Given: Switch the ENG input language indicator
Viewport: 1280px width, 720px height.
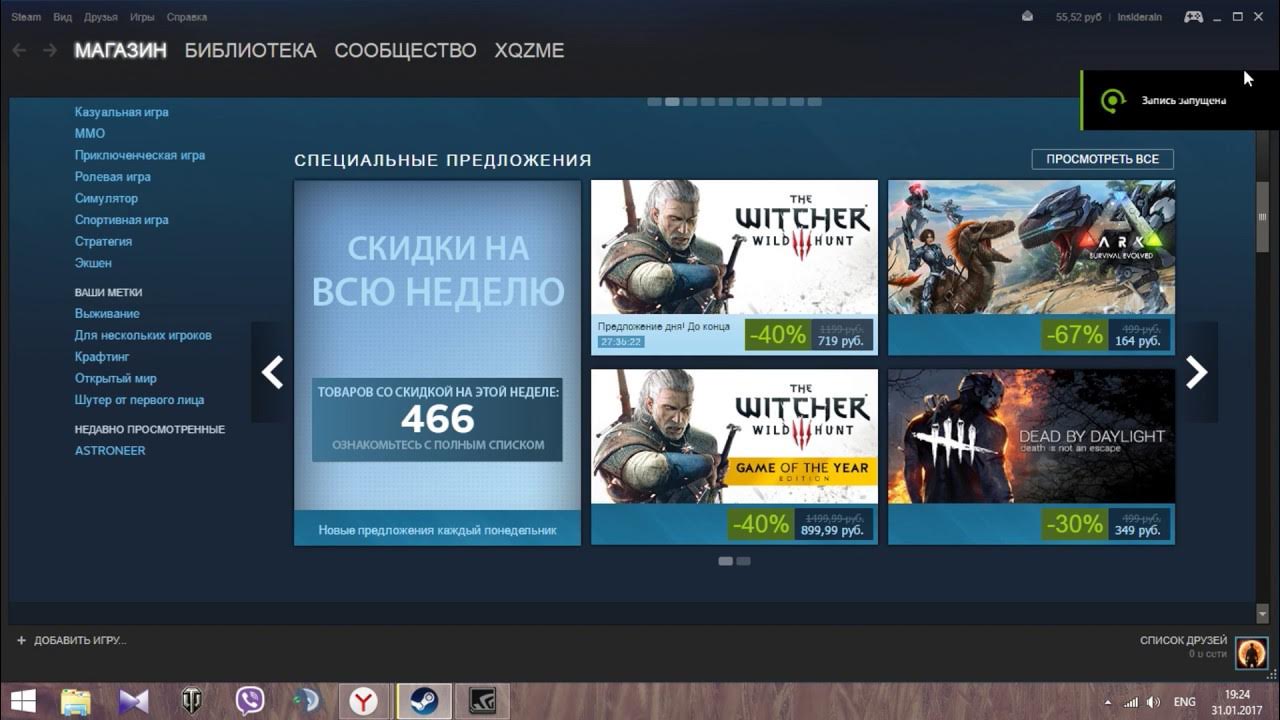Looking at the screenshot, I should click(1184, 702).
